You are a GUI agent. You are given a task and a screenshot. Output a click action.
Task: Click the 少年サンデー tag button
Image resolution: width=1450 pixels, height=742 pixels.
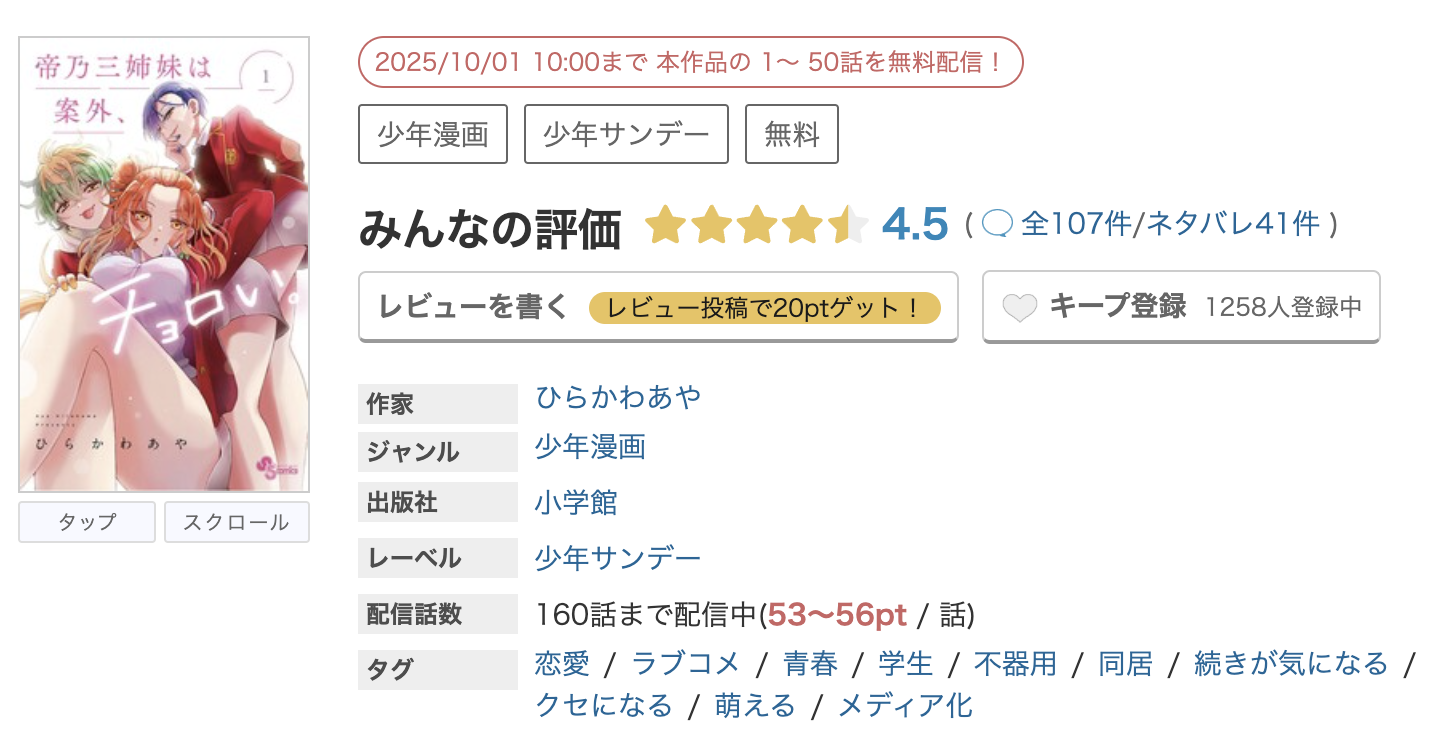click(x=626, y=134)
